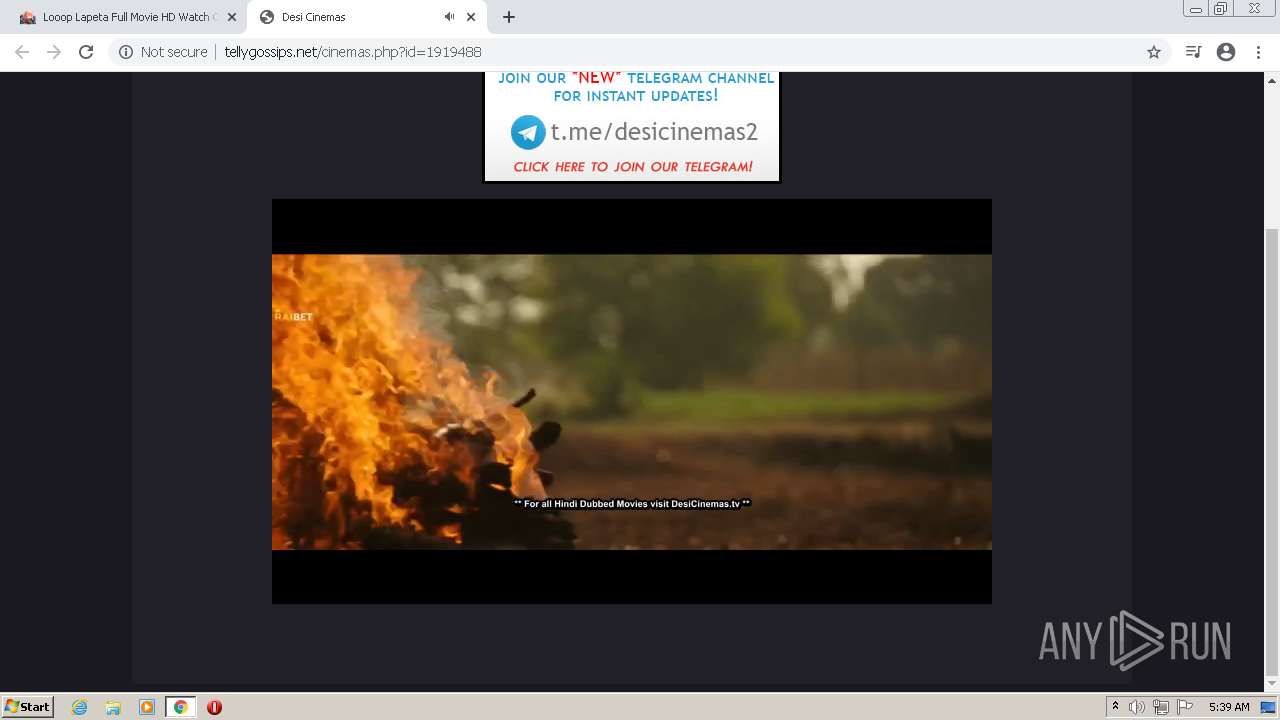The height and width of the screenshot is (720, 1280).
Task: Close the Looop Lapeta tab
Action: pos(232,17)
